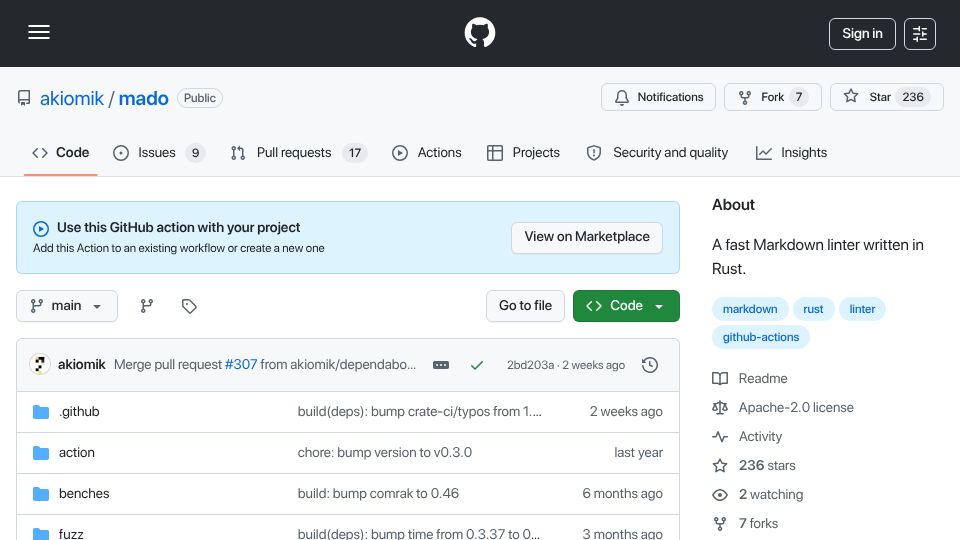
Task: Fork the mado repository
Action: 773,97
